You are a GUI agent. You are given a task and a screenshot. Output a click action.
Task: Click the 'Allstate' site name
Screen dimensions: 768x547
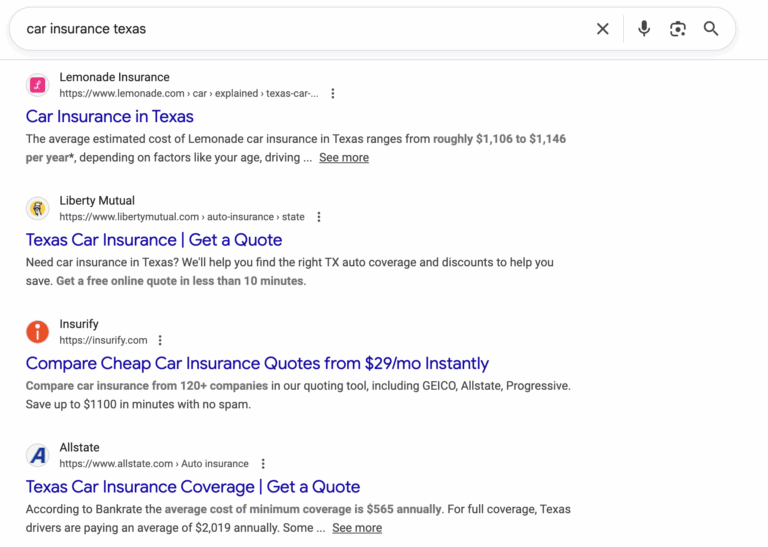(x=79, y=448)
